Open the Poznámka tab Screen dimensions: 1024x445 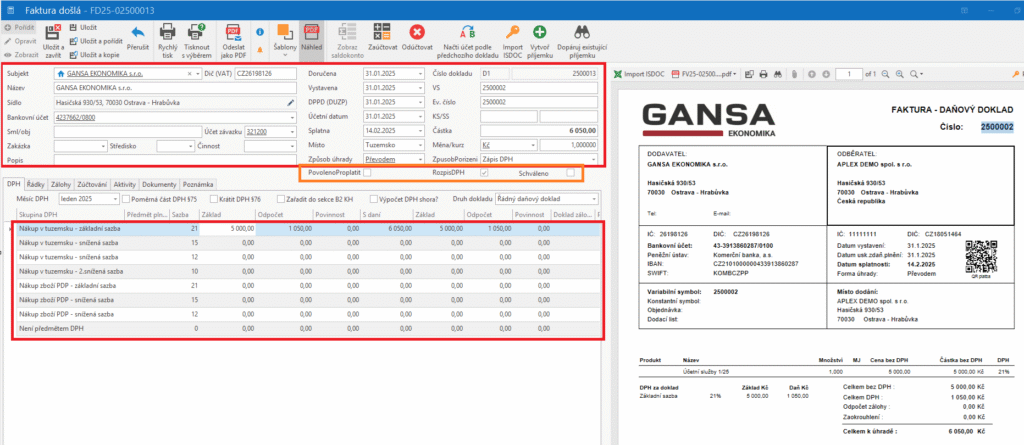[198, 184]
